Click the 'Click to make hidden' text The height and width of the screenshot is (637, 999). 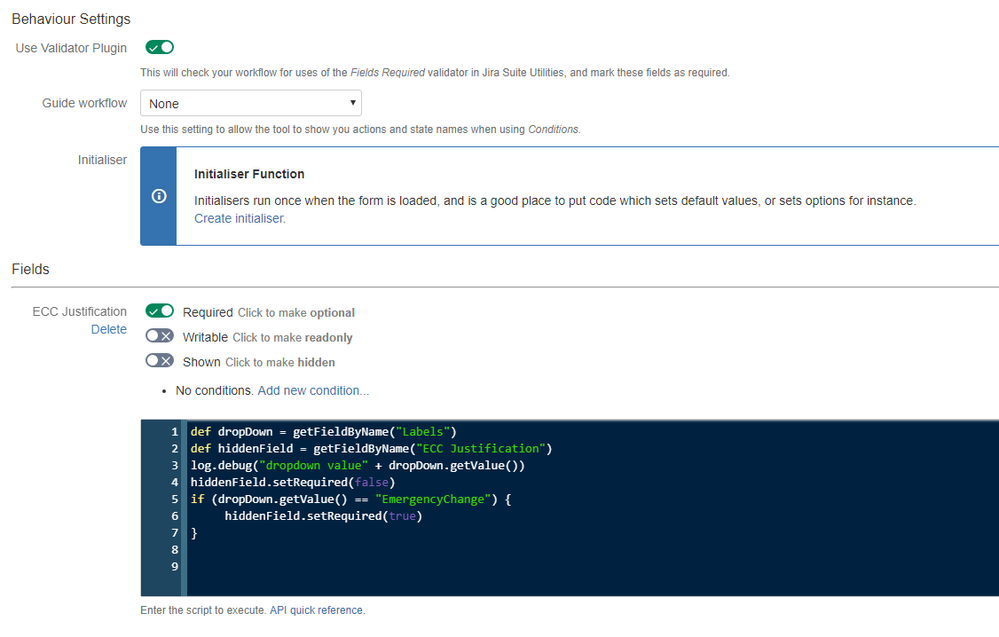click(x=280, y=362)
